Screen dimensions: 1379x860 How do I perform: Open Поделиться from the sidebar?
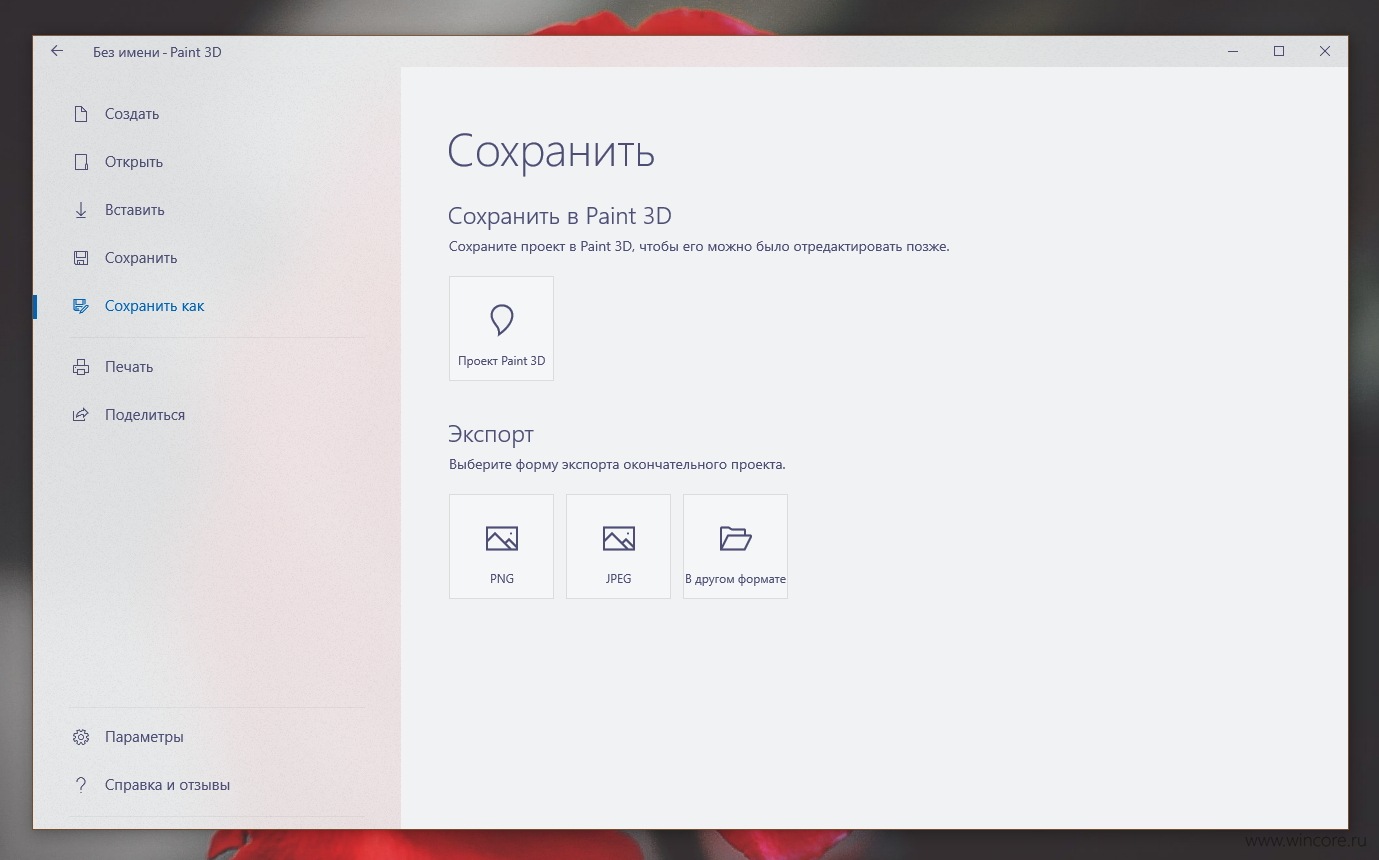tap(145, 415)
